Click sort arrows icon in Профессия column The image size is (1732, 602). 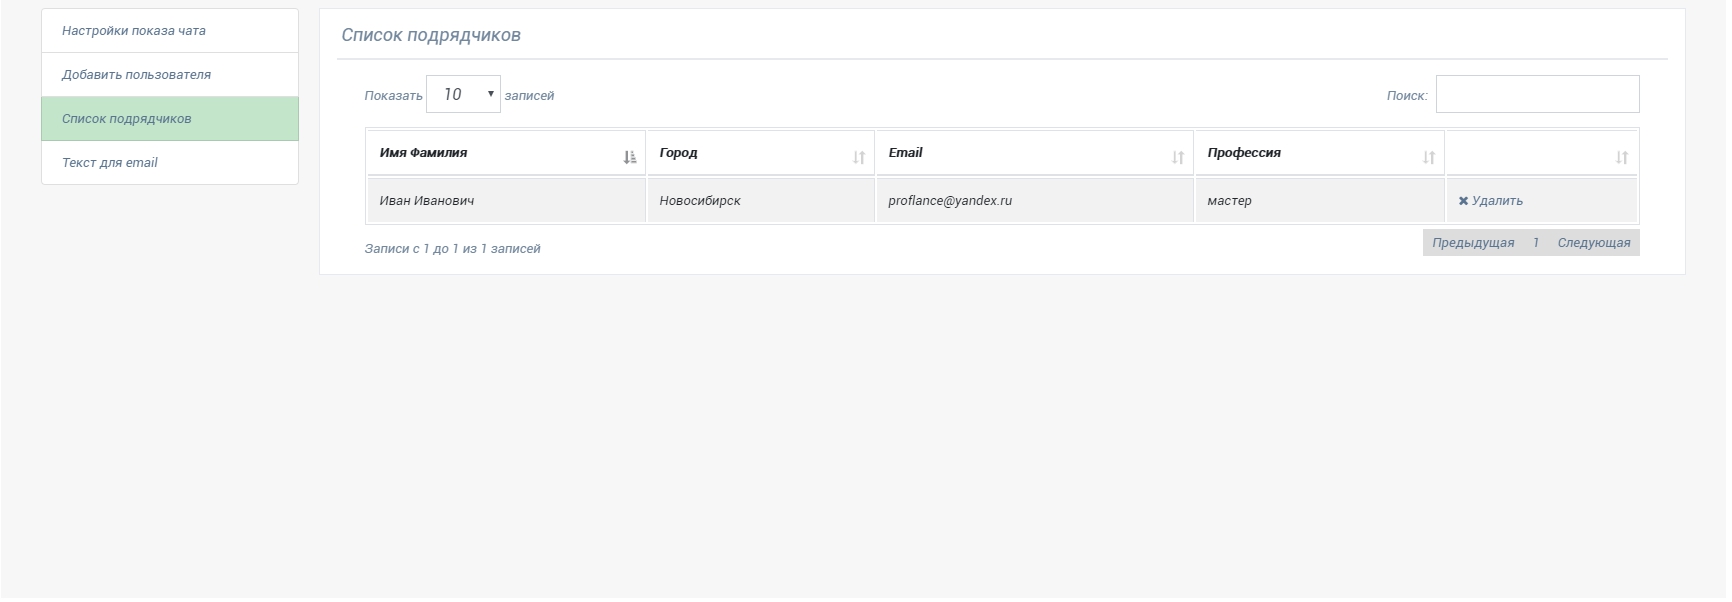1428,157
